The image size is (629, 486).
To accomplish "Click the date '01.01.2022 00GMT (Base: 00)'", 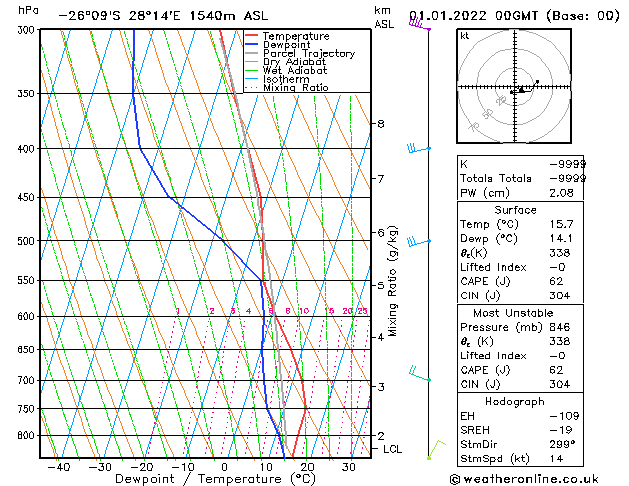I will click(514, 16).
